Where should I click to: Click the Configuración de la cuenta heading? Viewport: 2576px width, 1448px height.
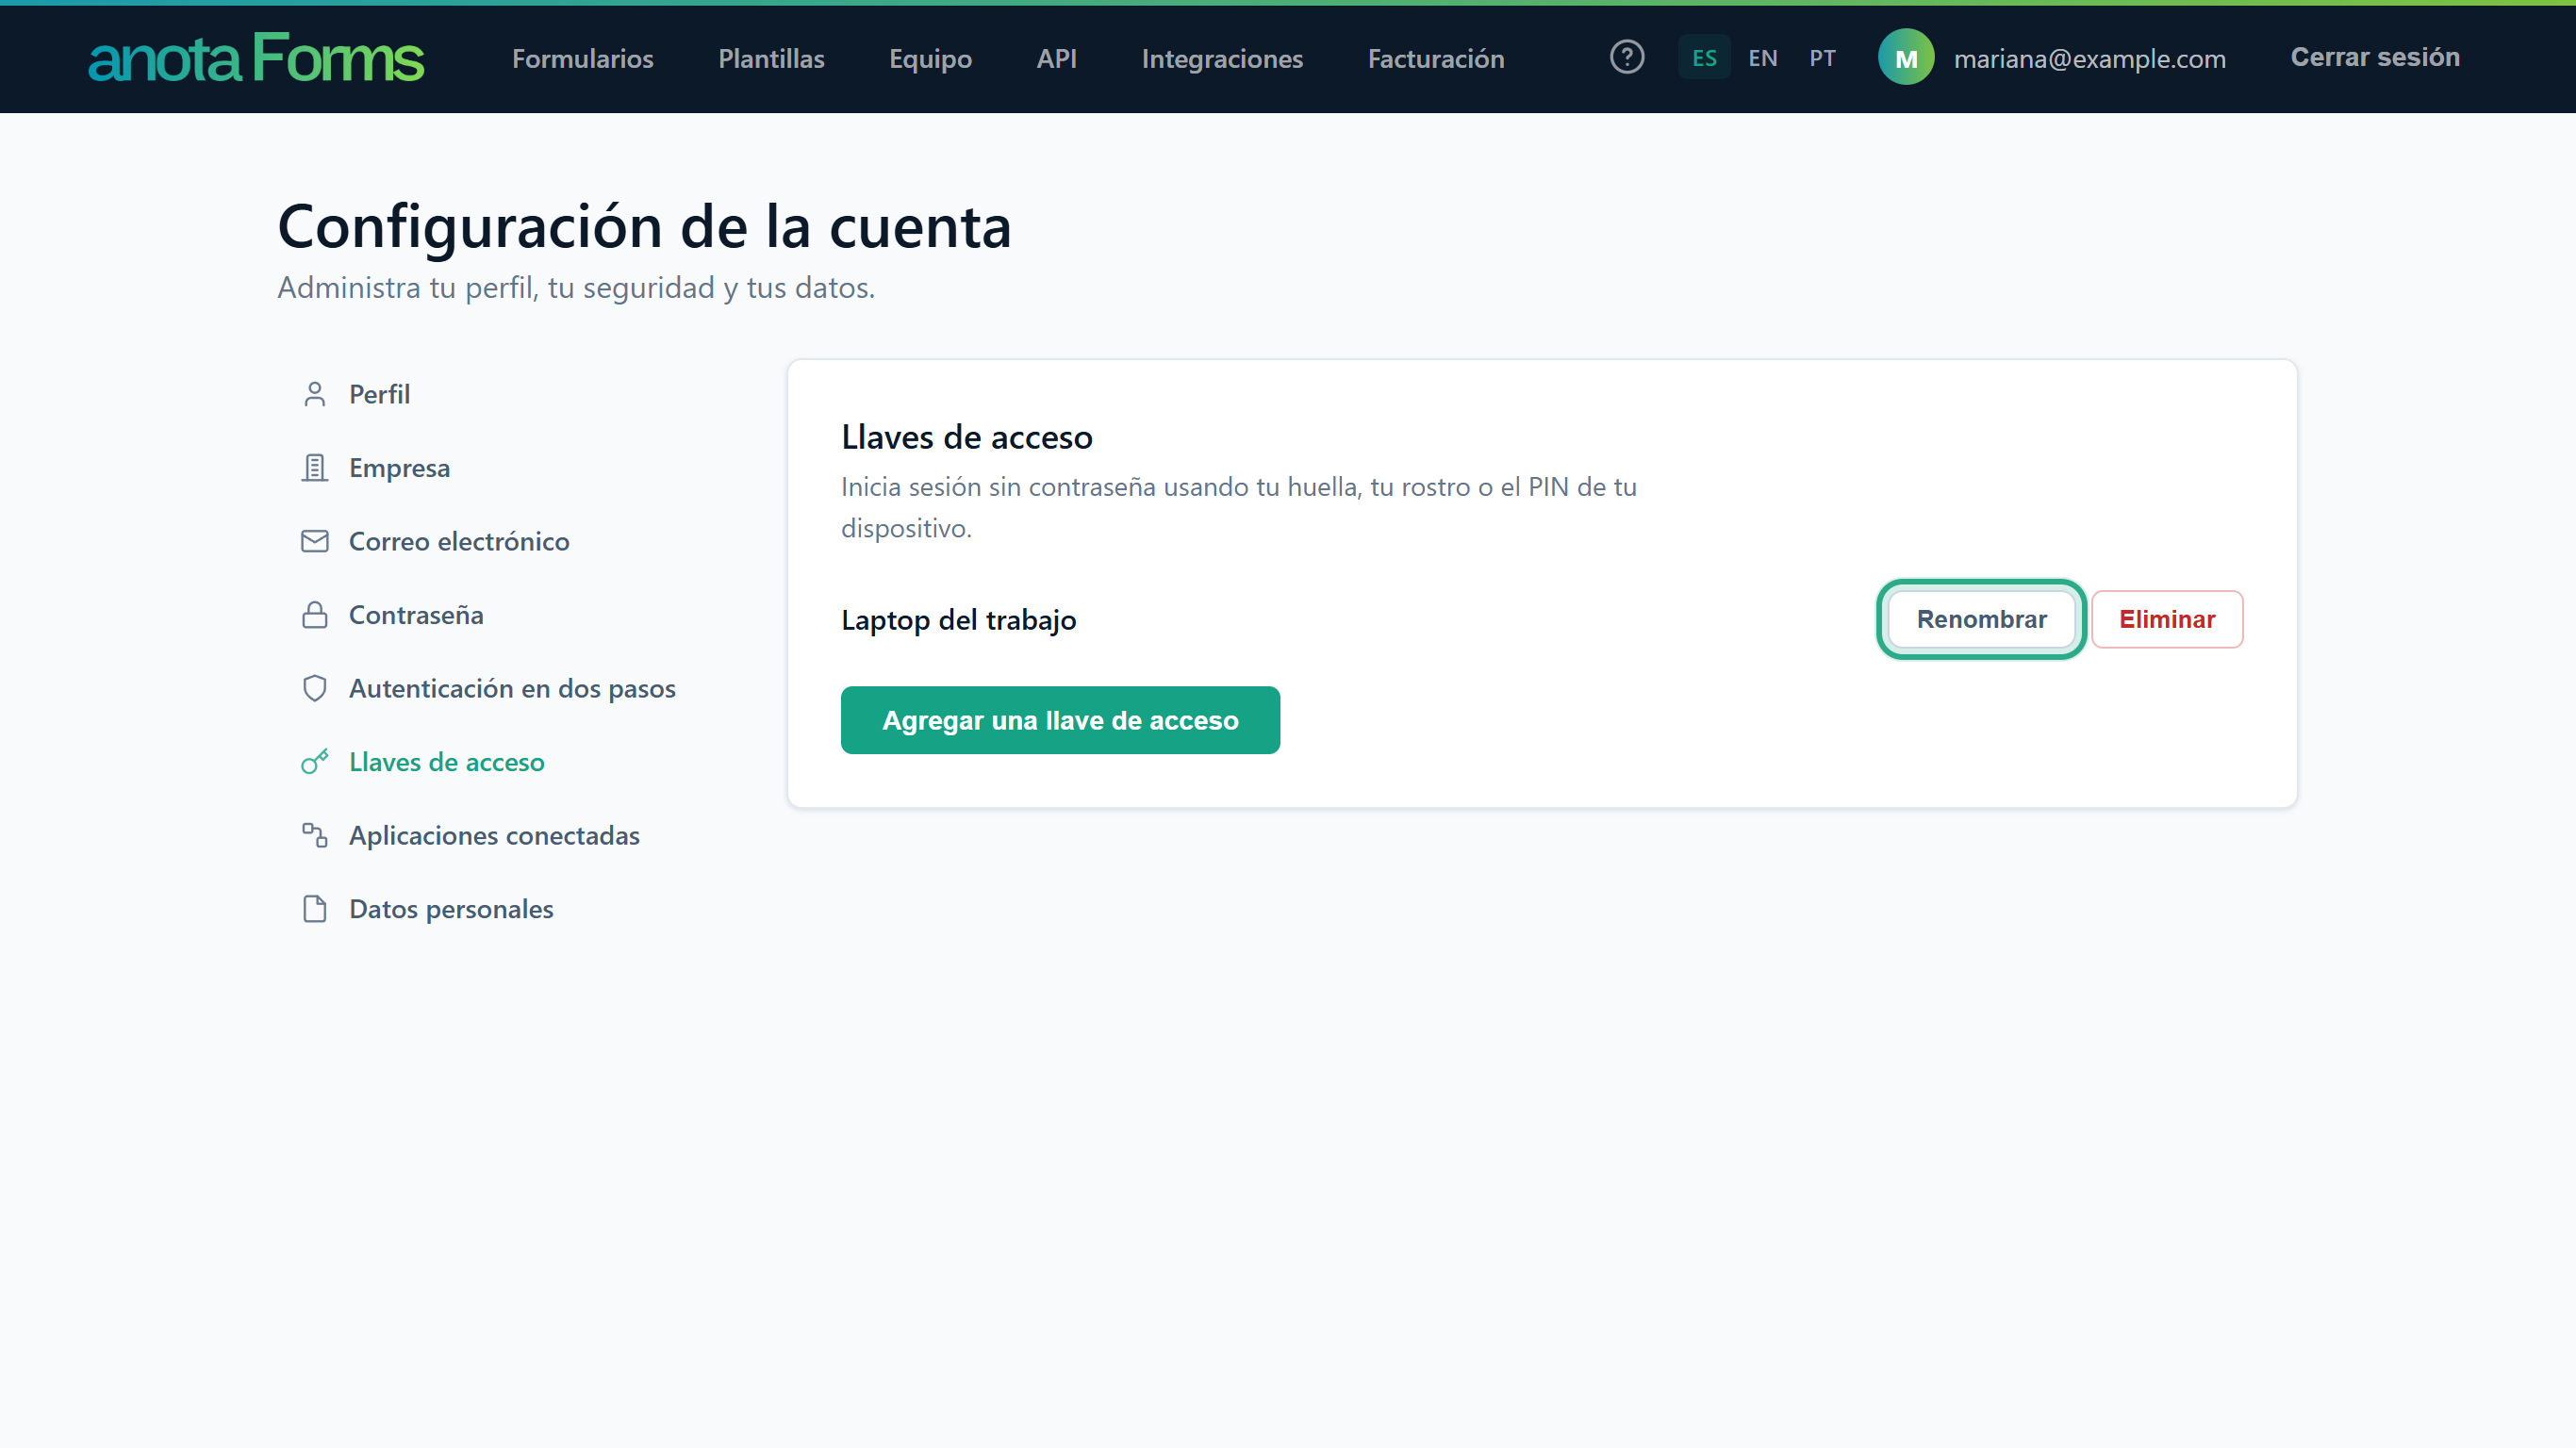tap(644, 226)
